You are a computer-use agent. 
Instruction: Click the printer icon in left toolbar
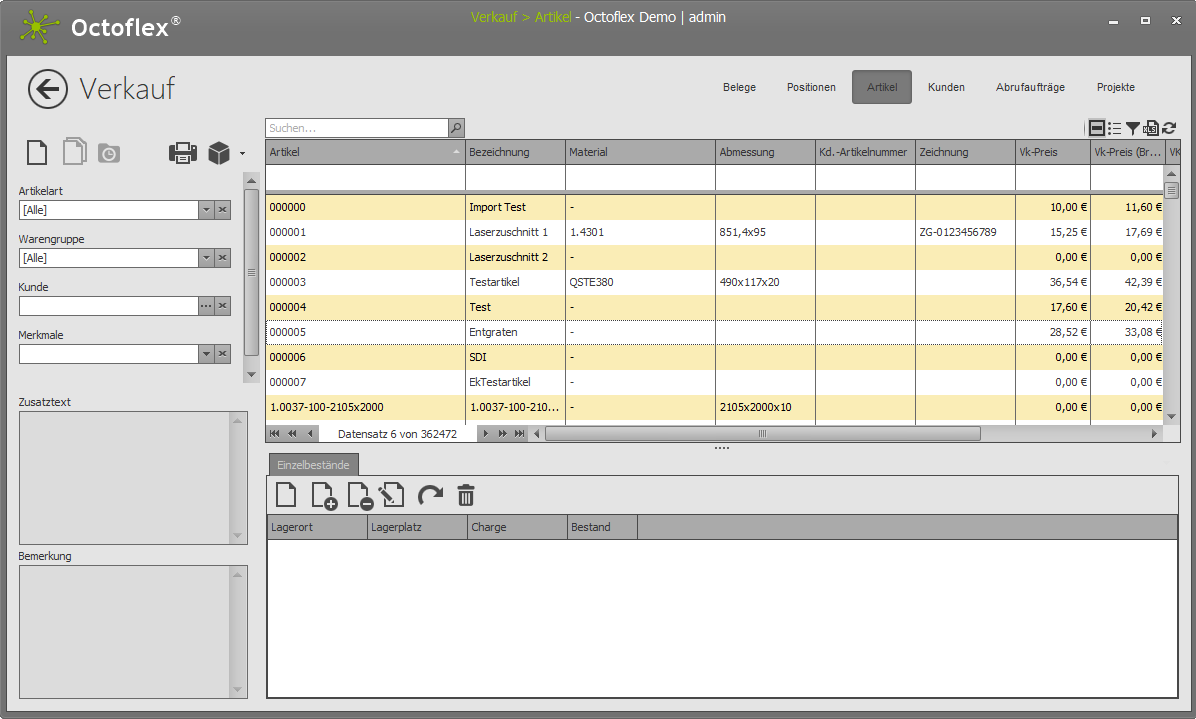pos(183,153)
